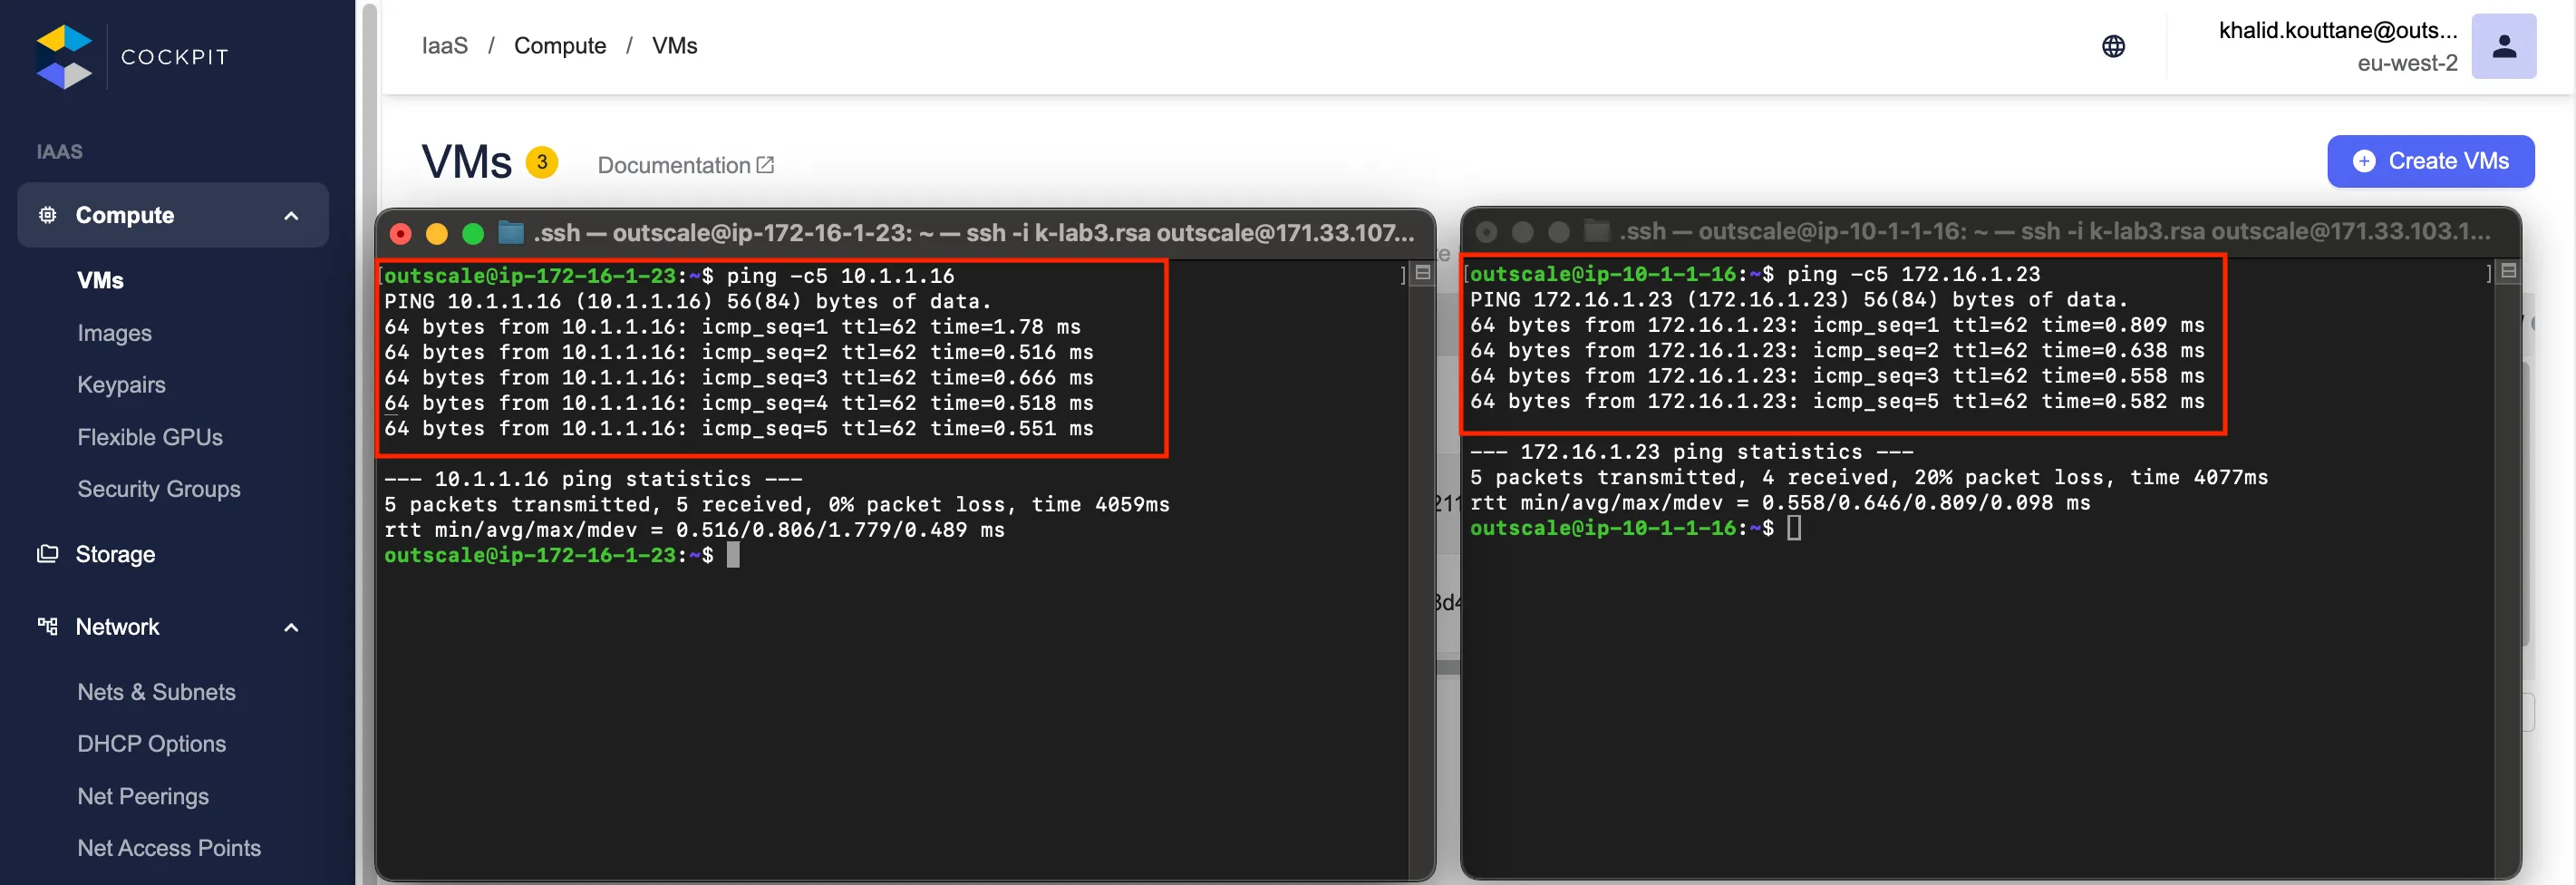
Task: Toggle the right terminal's split pane button
Action: pyautogui.click(x=2508, y=271)
